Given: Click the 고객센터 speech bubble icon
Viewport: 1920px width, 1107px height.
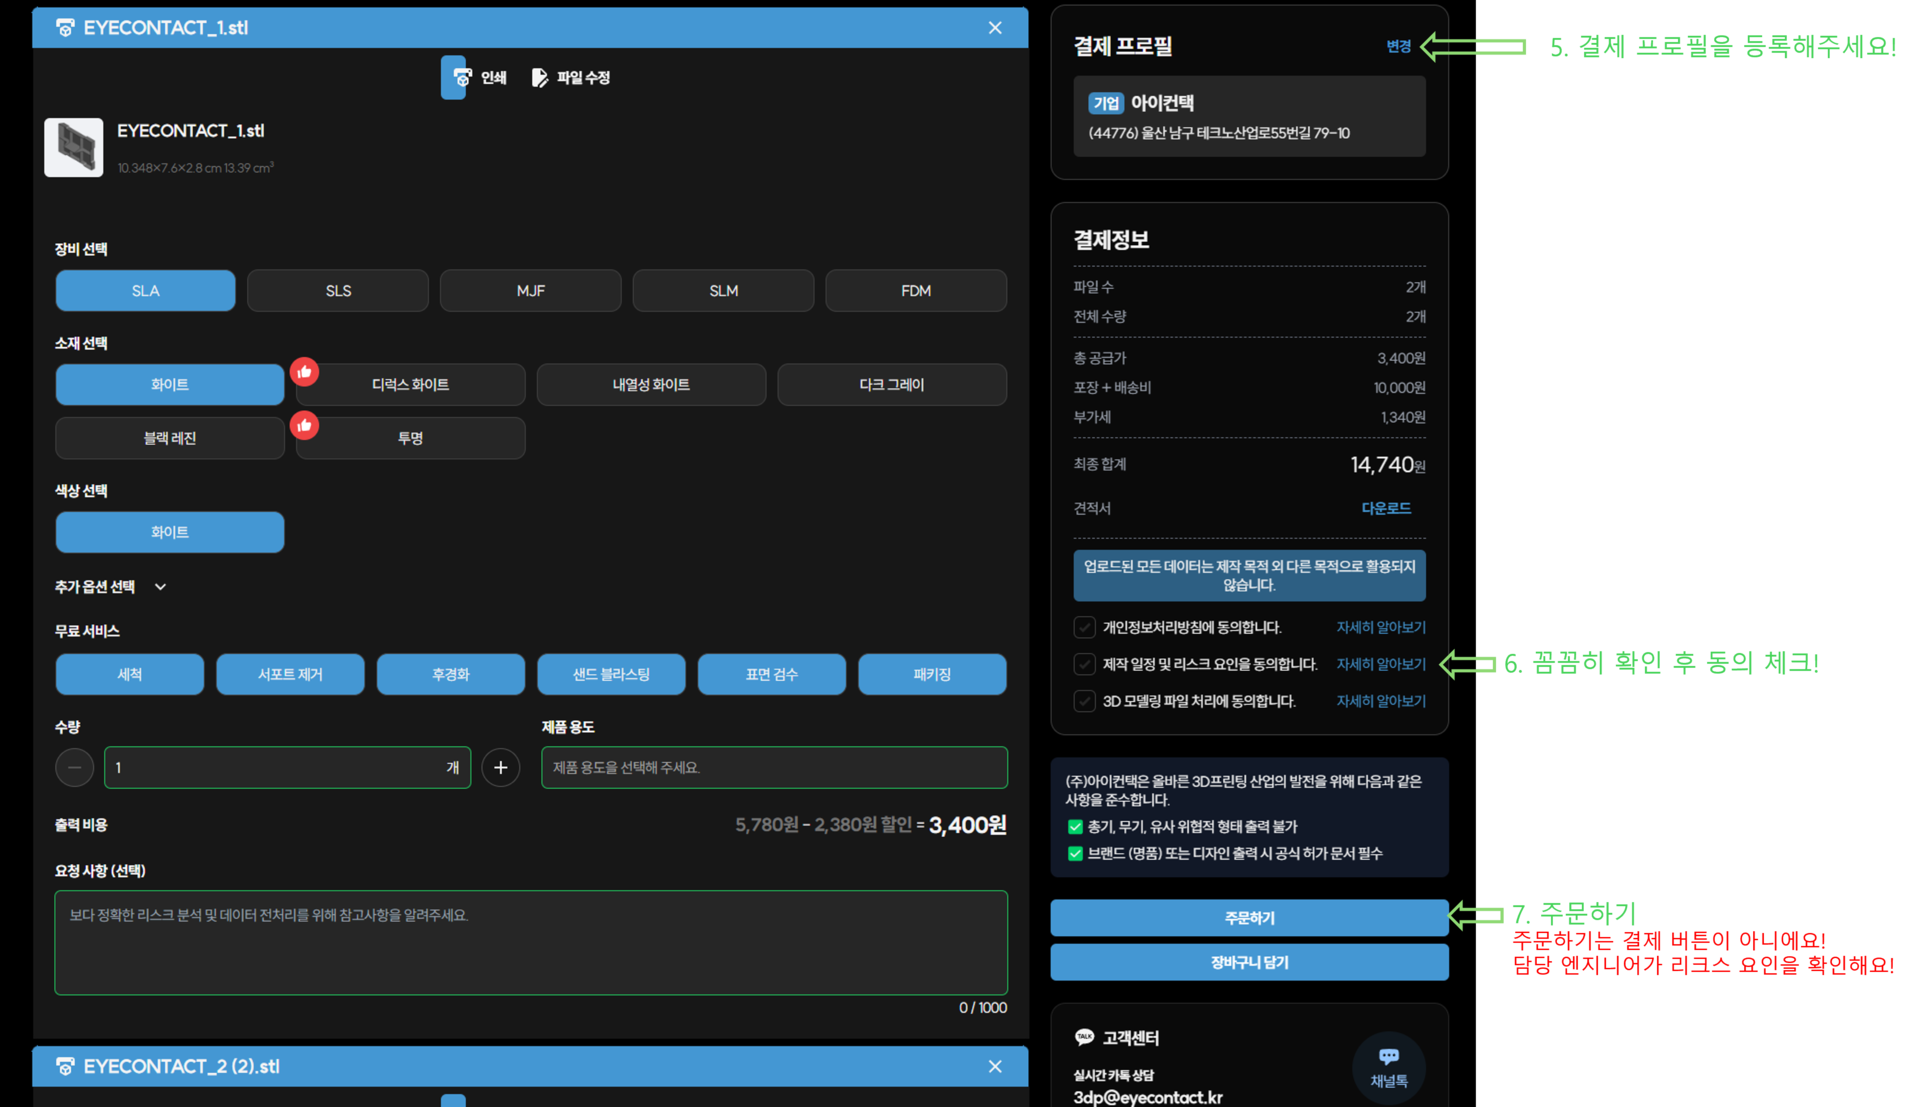Looking at the screenshot, I should tap(1084, 1037).
